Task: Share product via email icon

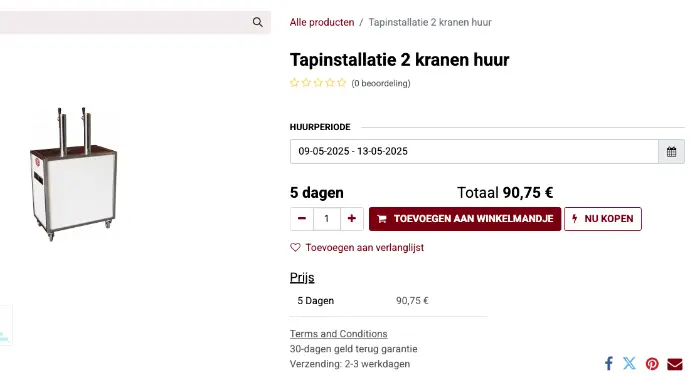Action: click(675, 364)
